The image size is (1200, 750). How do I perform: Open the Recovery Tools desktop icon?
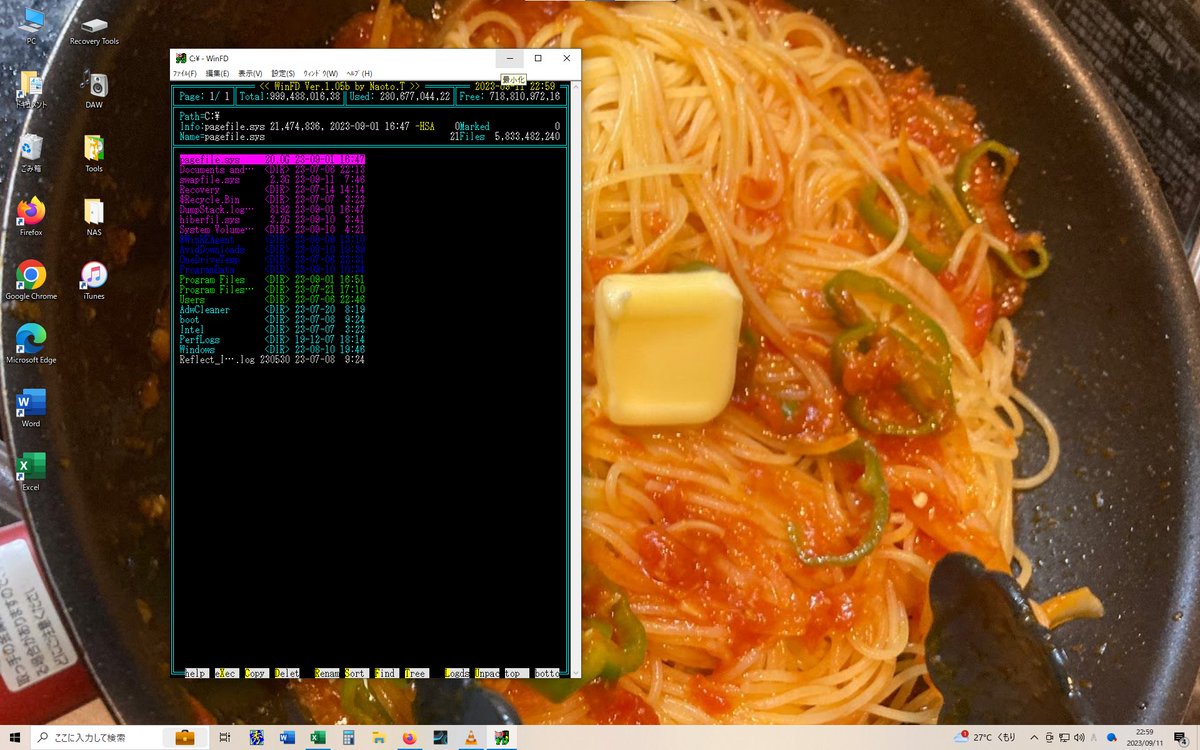(x=94, y=30)
